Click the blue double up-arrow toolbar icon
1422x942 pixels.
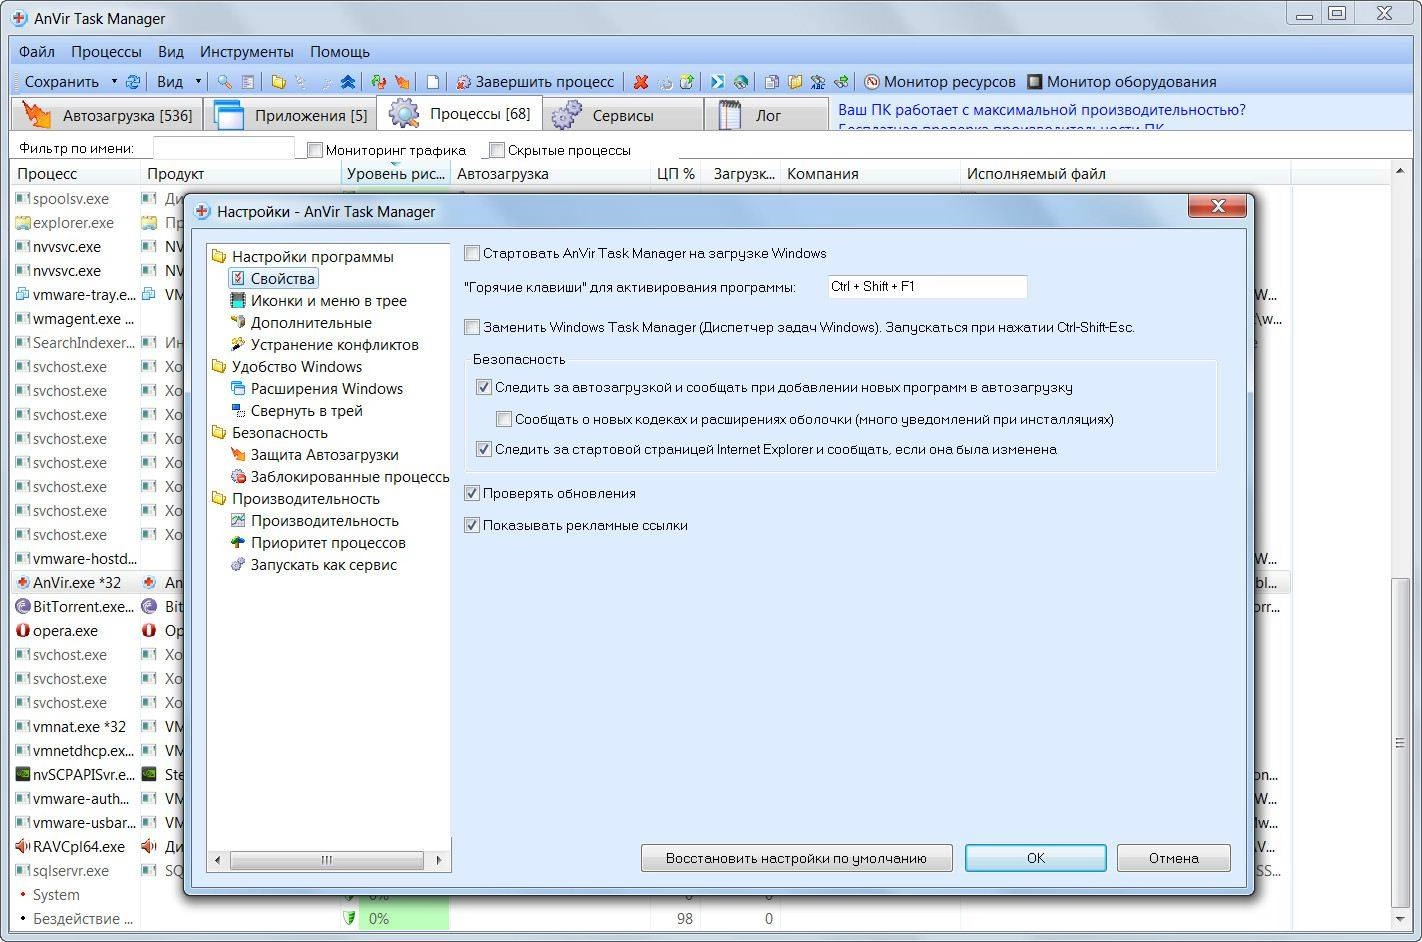[x=347, y=82]
